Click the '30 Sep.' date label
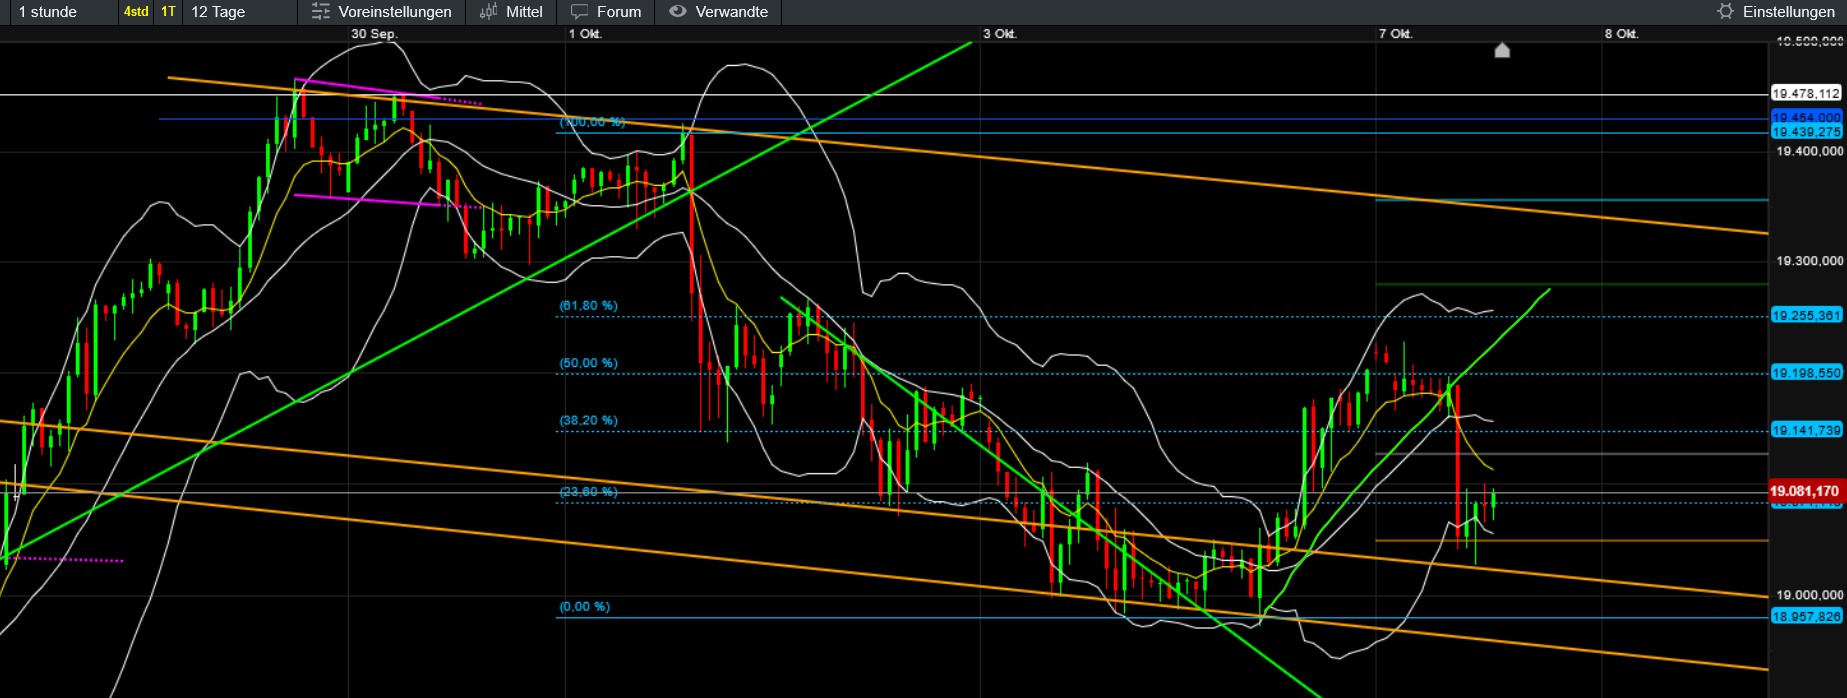 (x=374, y=34)
